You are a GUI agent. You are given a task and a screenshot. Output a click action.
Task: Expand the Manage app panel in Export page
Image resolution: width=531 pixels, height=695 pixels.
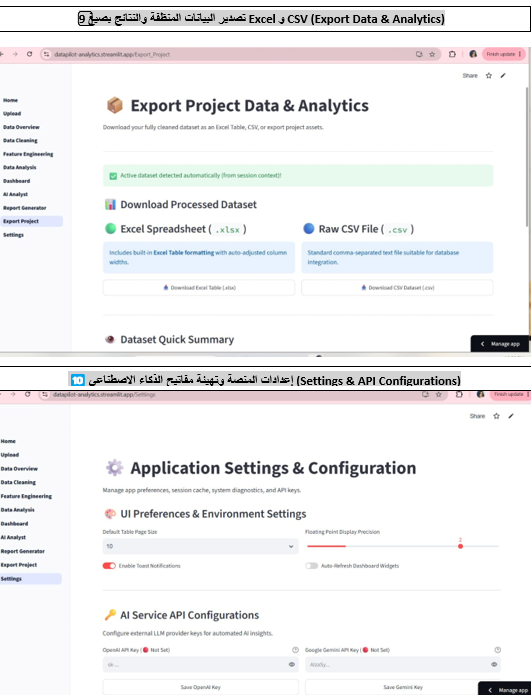tap(500, 344)
